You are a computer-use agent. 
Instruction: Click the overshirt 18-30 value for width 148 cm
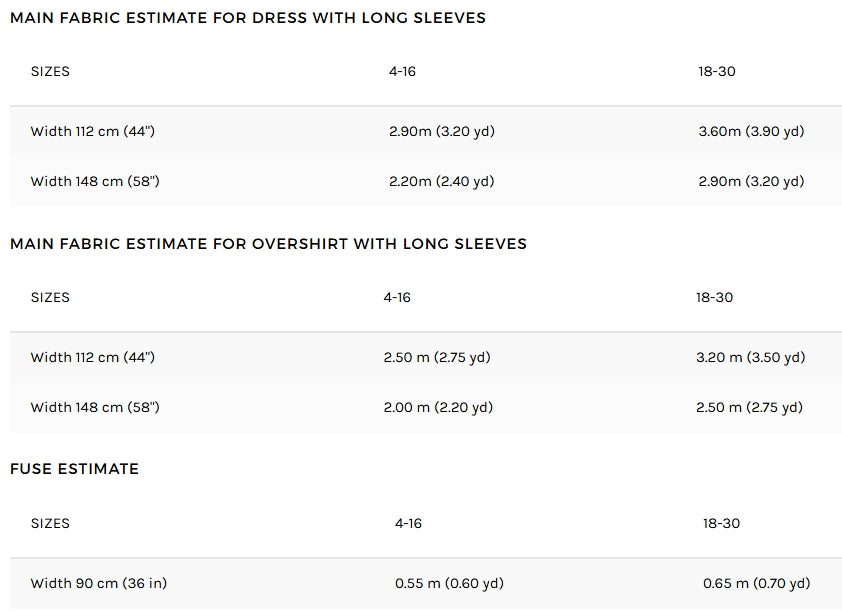749,408
